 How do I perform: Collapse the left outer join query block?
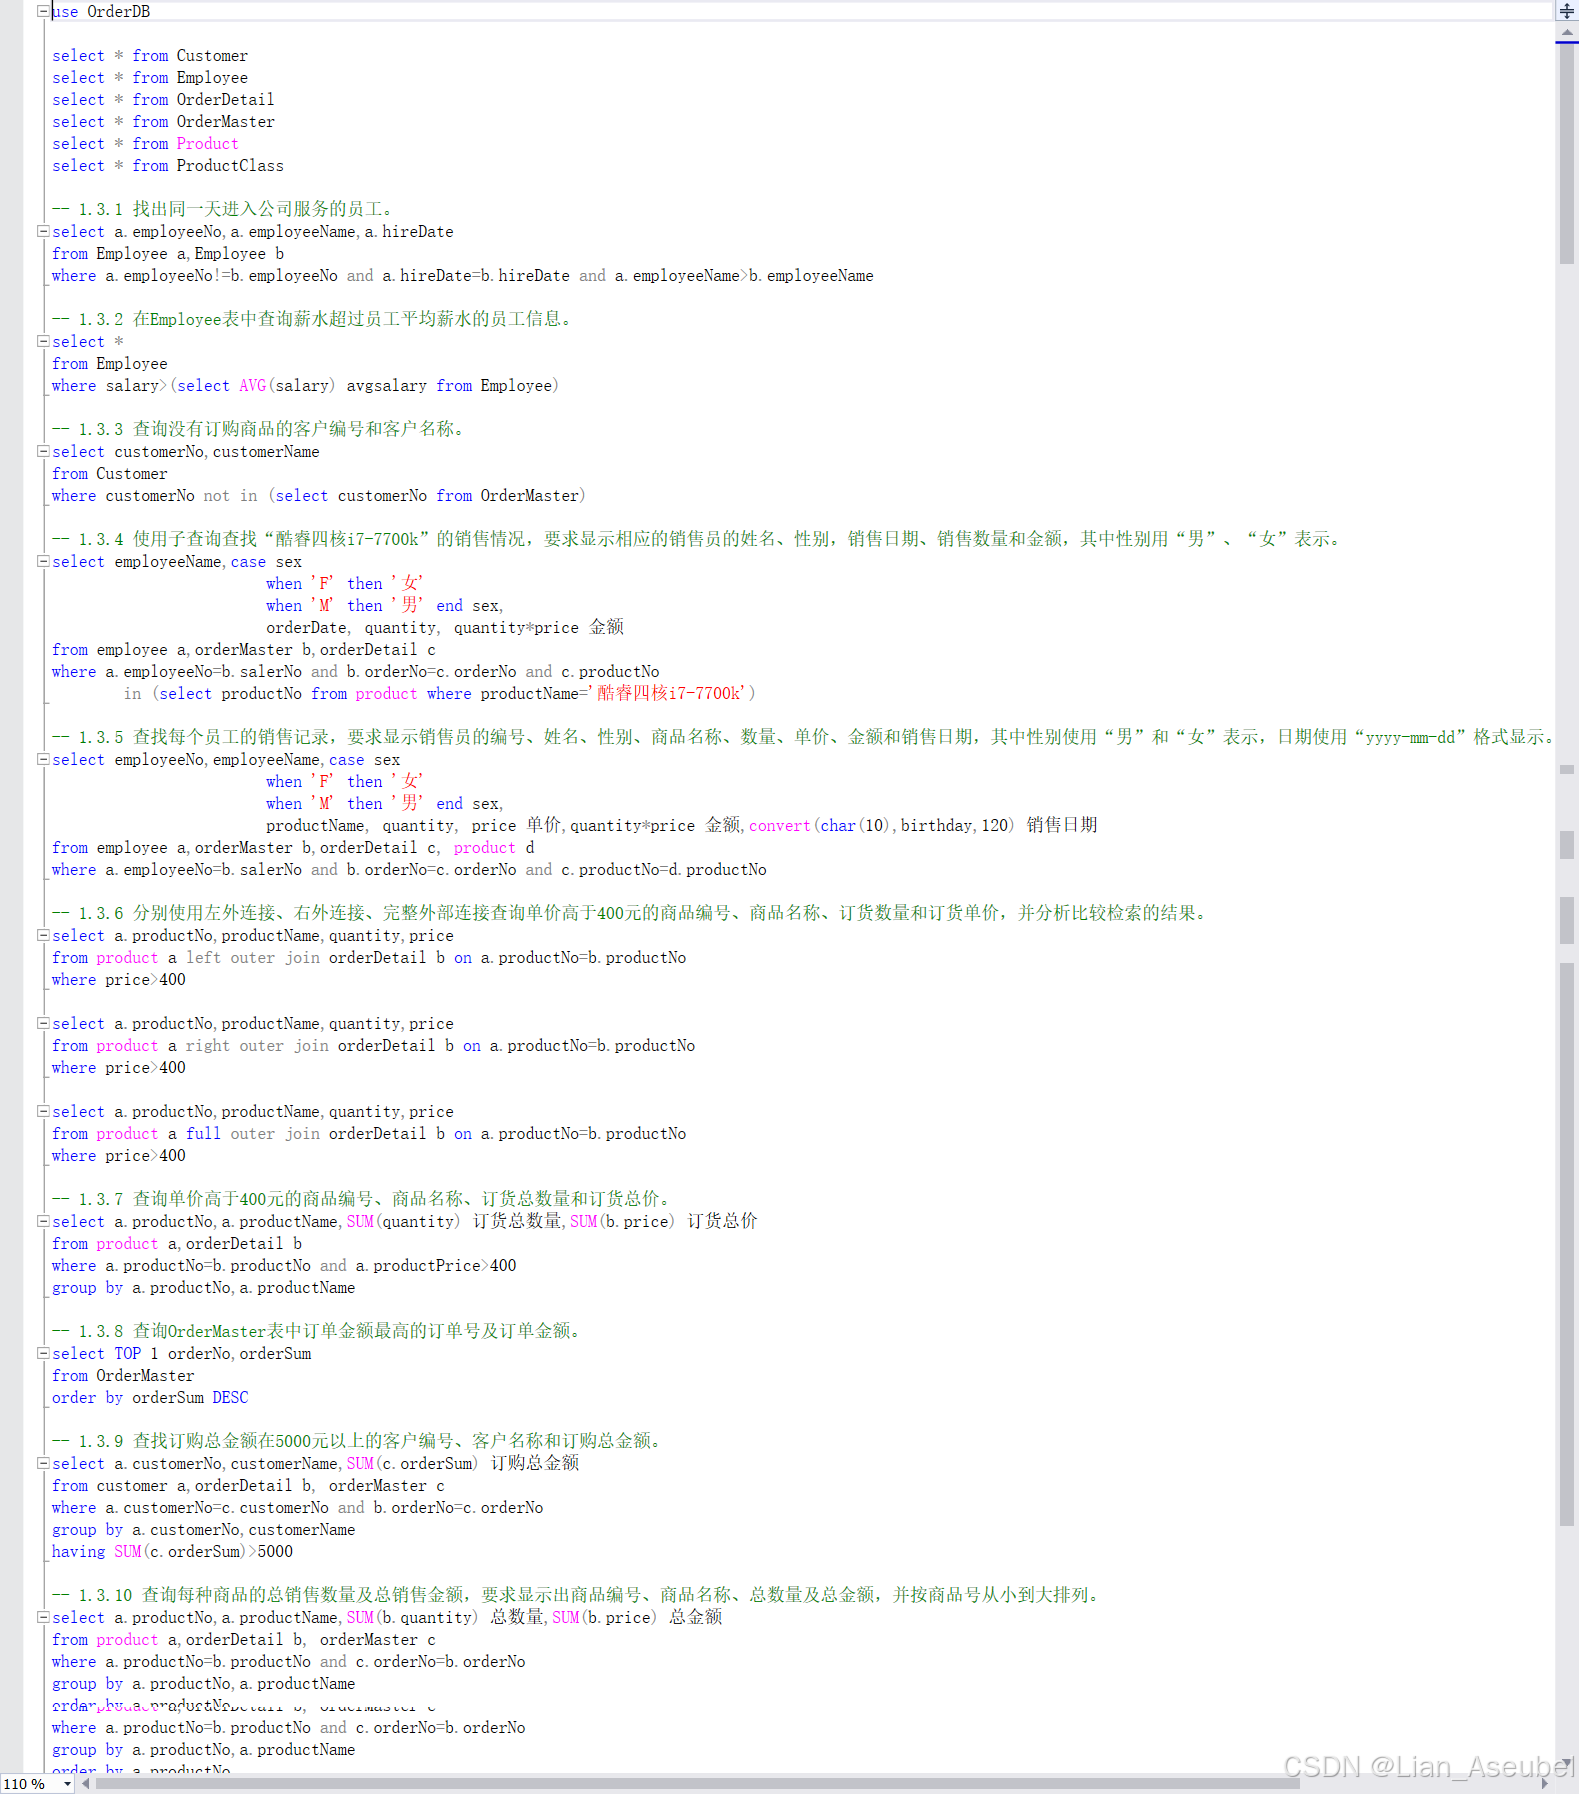[x=43, y=935]
